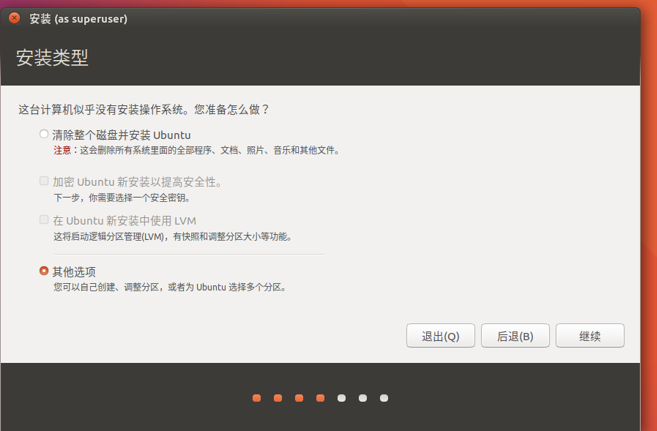Click the 下一步 security key hint text
Image resolution: width=657 pixels, height=431 pixels.
click(122, 198)
